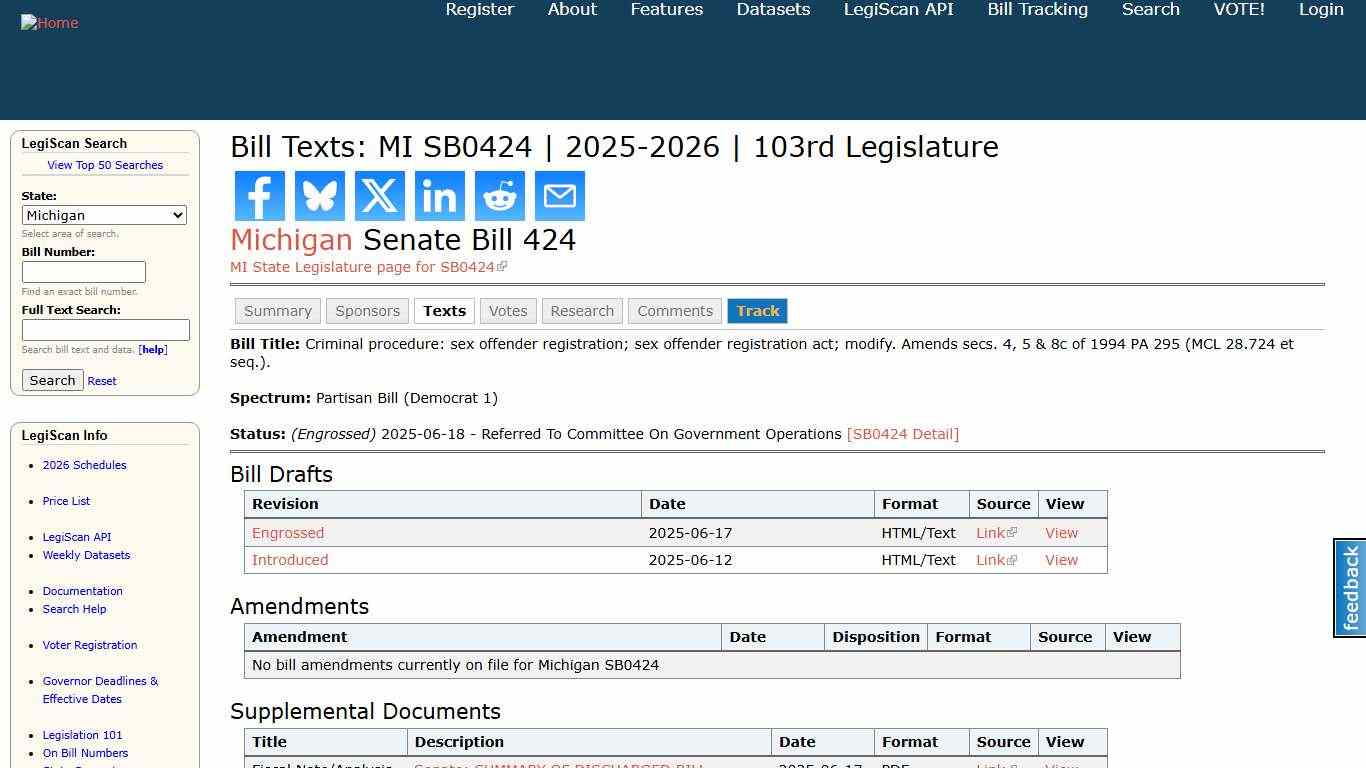Switch to the Votes tab
The image size is (1366, 768).
(508, 311)
